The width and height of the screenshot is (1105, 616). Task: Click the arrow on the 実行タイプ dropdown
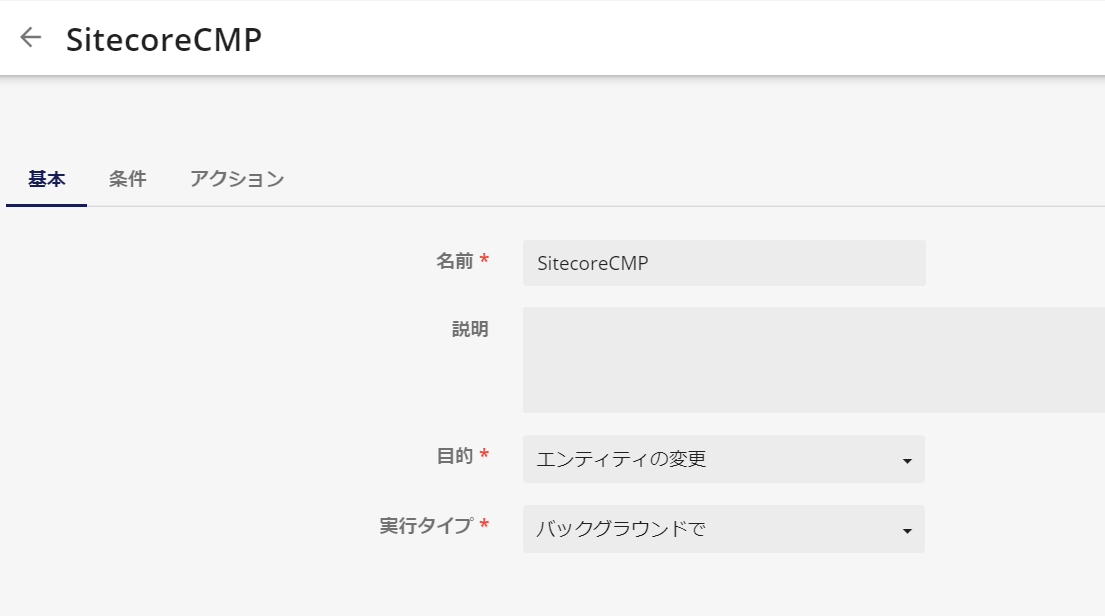click(907, 531)
